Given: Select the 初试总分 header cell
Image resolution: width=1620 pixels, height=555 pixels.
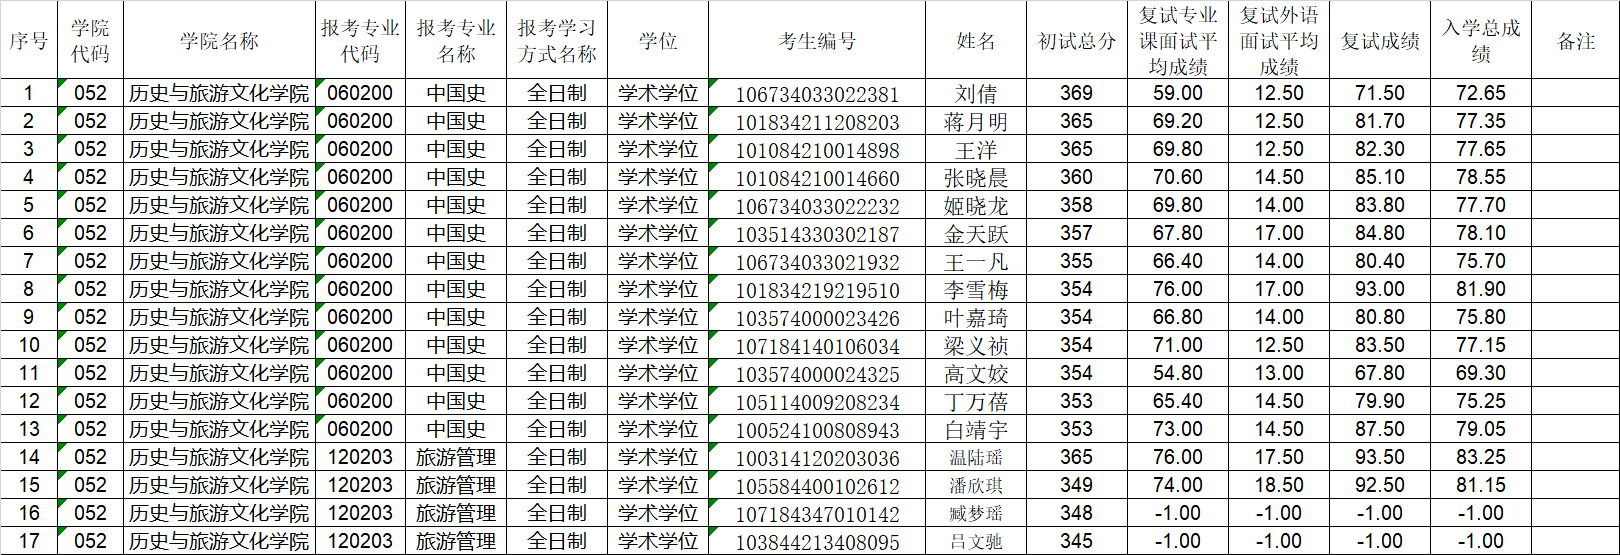Looking at the screenshot, I should click(1076, 41).
